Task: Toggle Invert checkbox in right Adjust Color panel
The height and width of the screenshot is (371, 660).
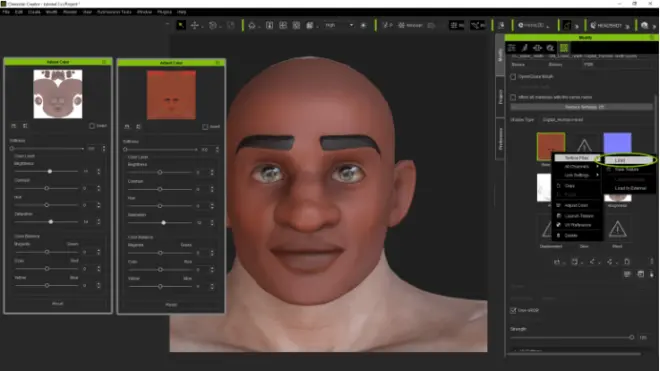Action: pos(205,127)
